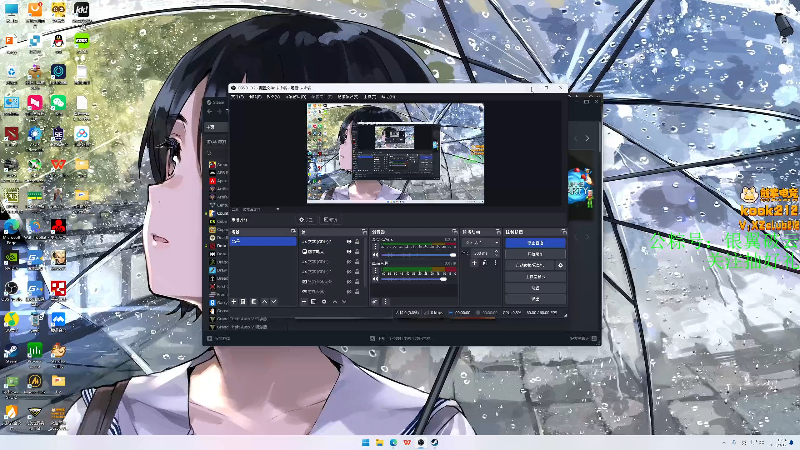The height and width of the screenshot is (450, 800).
Task: Pop out the Audio Mixer dock float icon
Action: [455, 232]
